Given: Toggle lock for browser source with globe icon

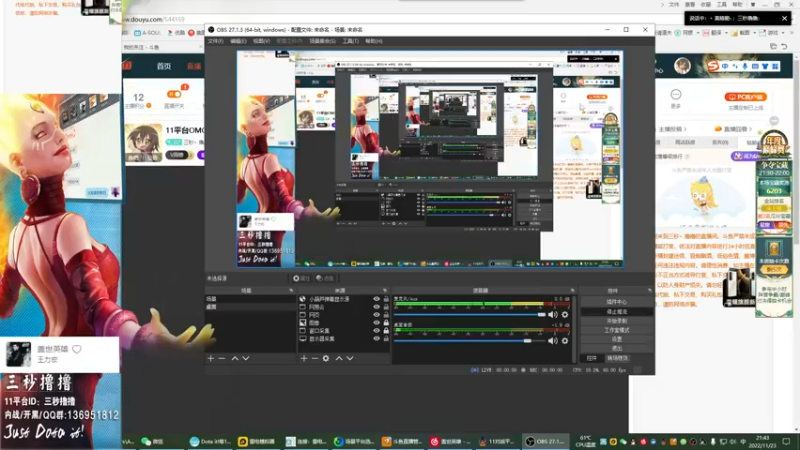Looking at the screenshot, I should point(386,299).
